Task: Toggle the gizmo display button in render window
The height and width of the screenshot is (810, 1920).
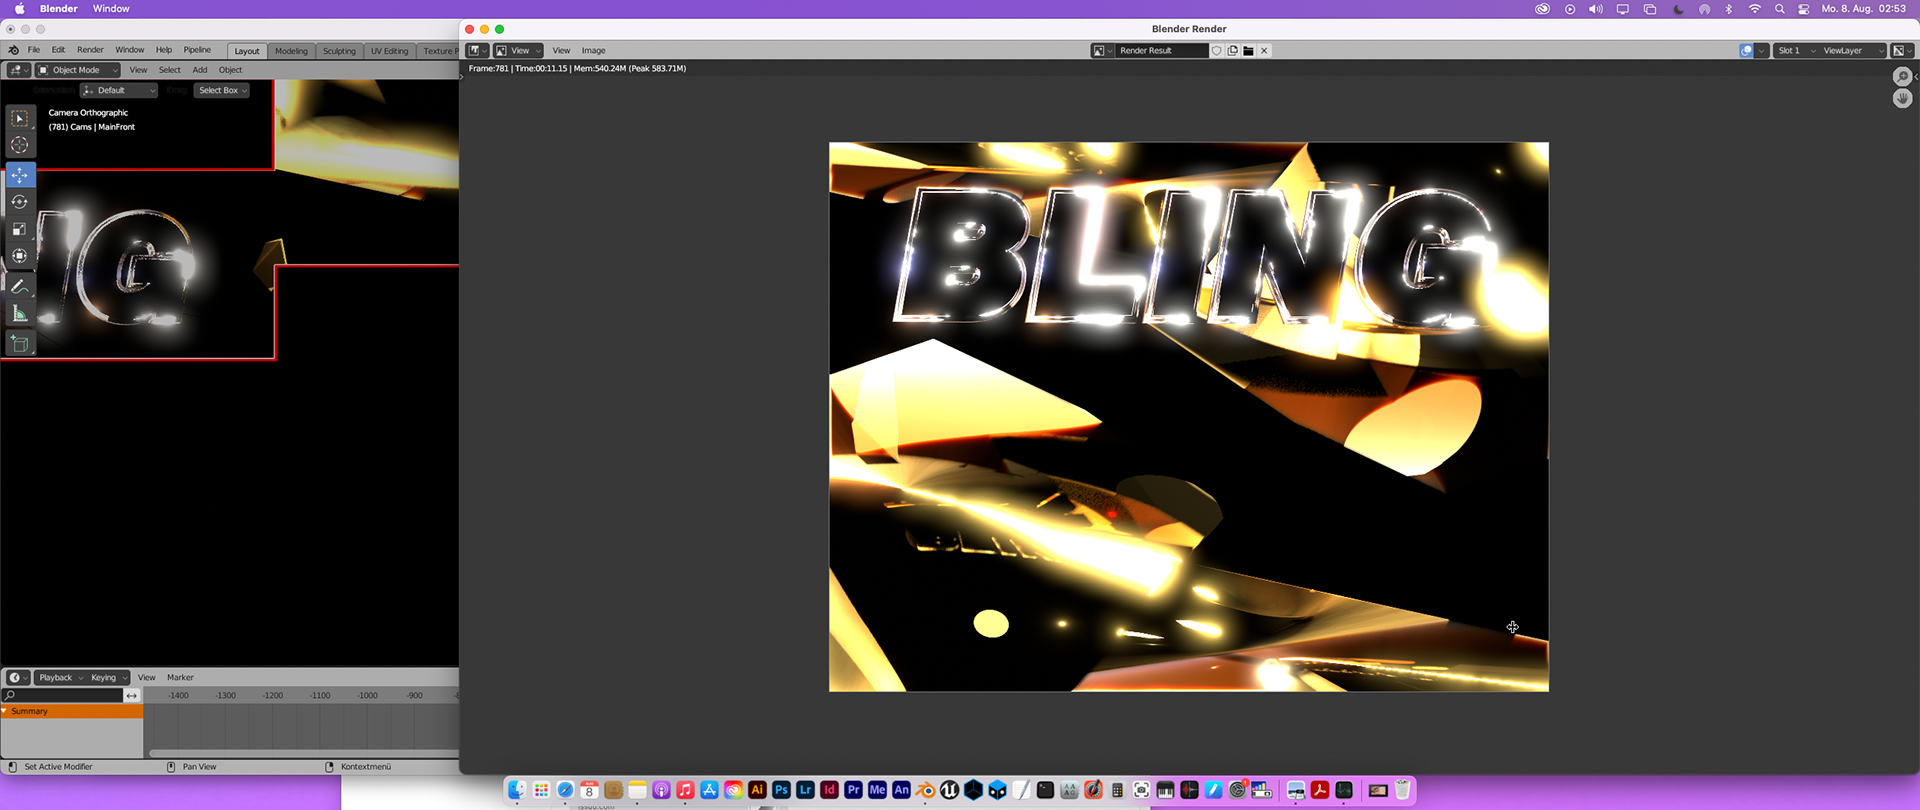Action: tap(1746, 51)
